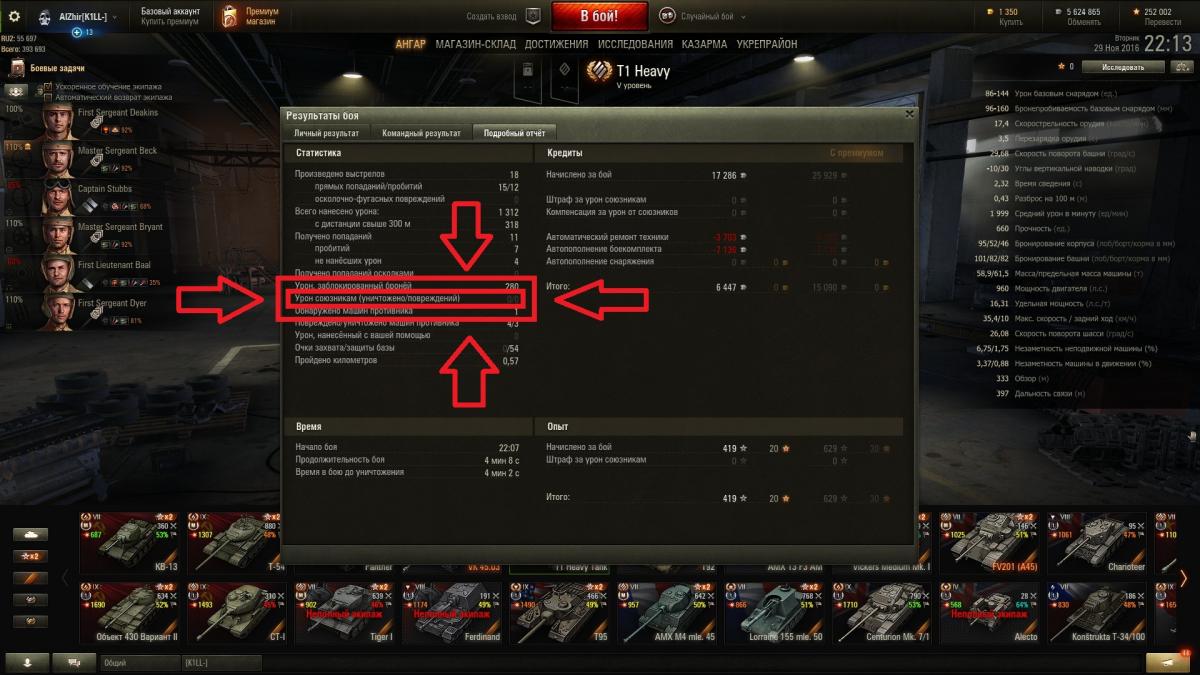This screenshot has height=675, width=1200.
Task: Open the ИССЛЕДОВАНИЯ menu
Action: click(x=635, y=44)
